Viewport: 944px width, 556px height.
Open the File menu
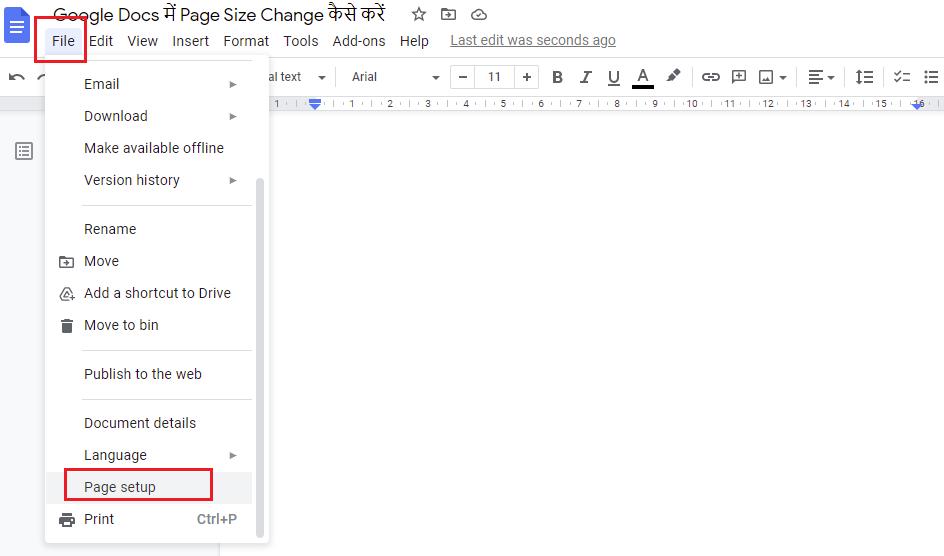(63, 41)
